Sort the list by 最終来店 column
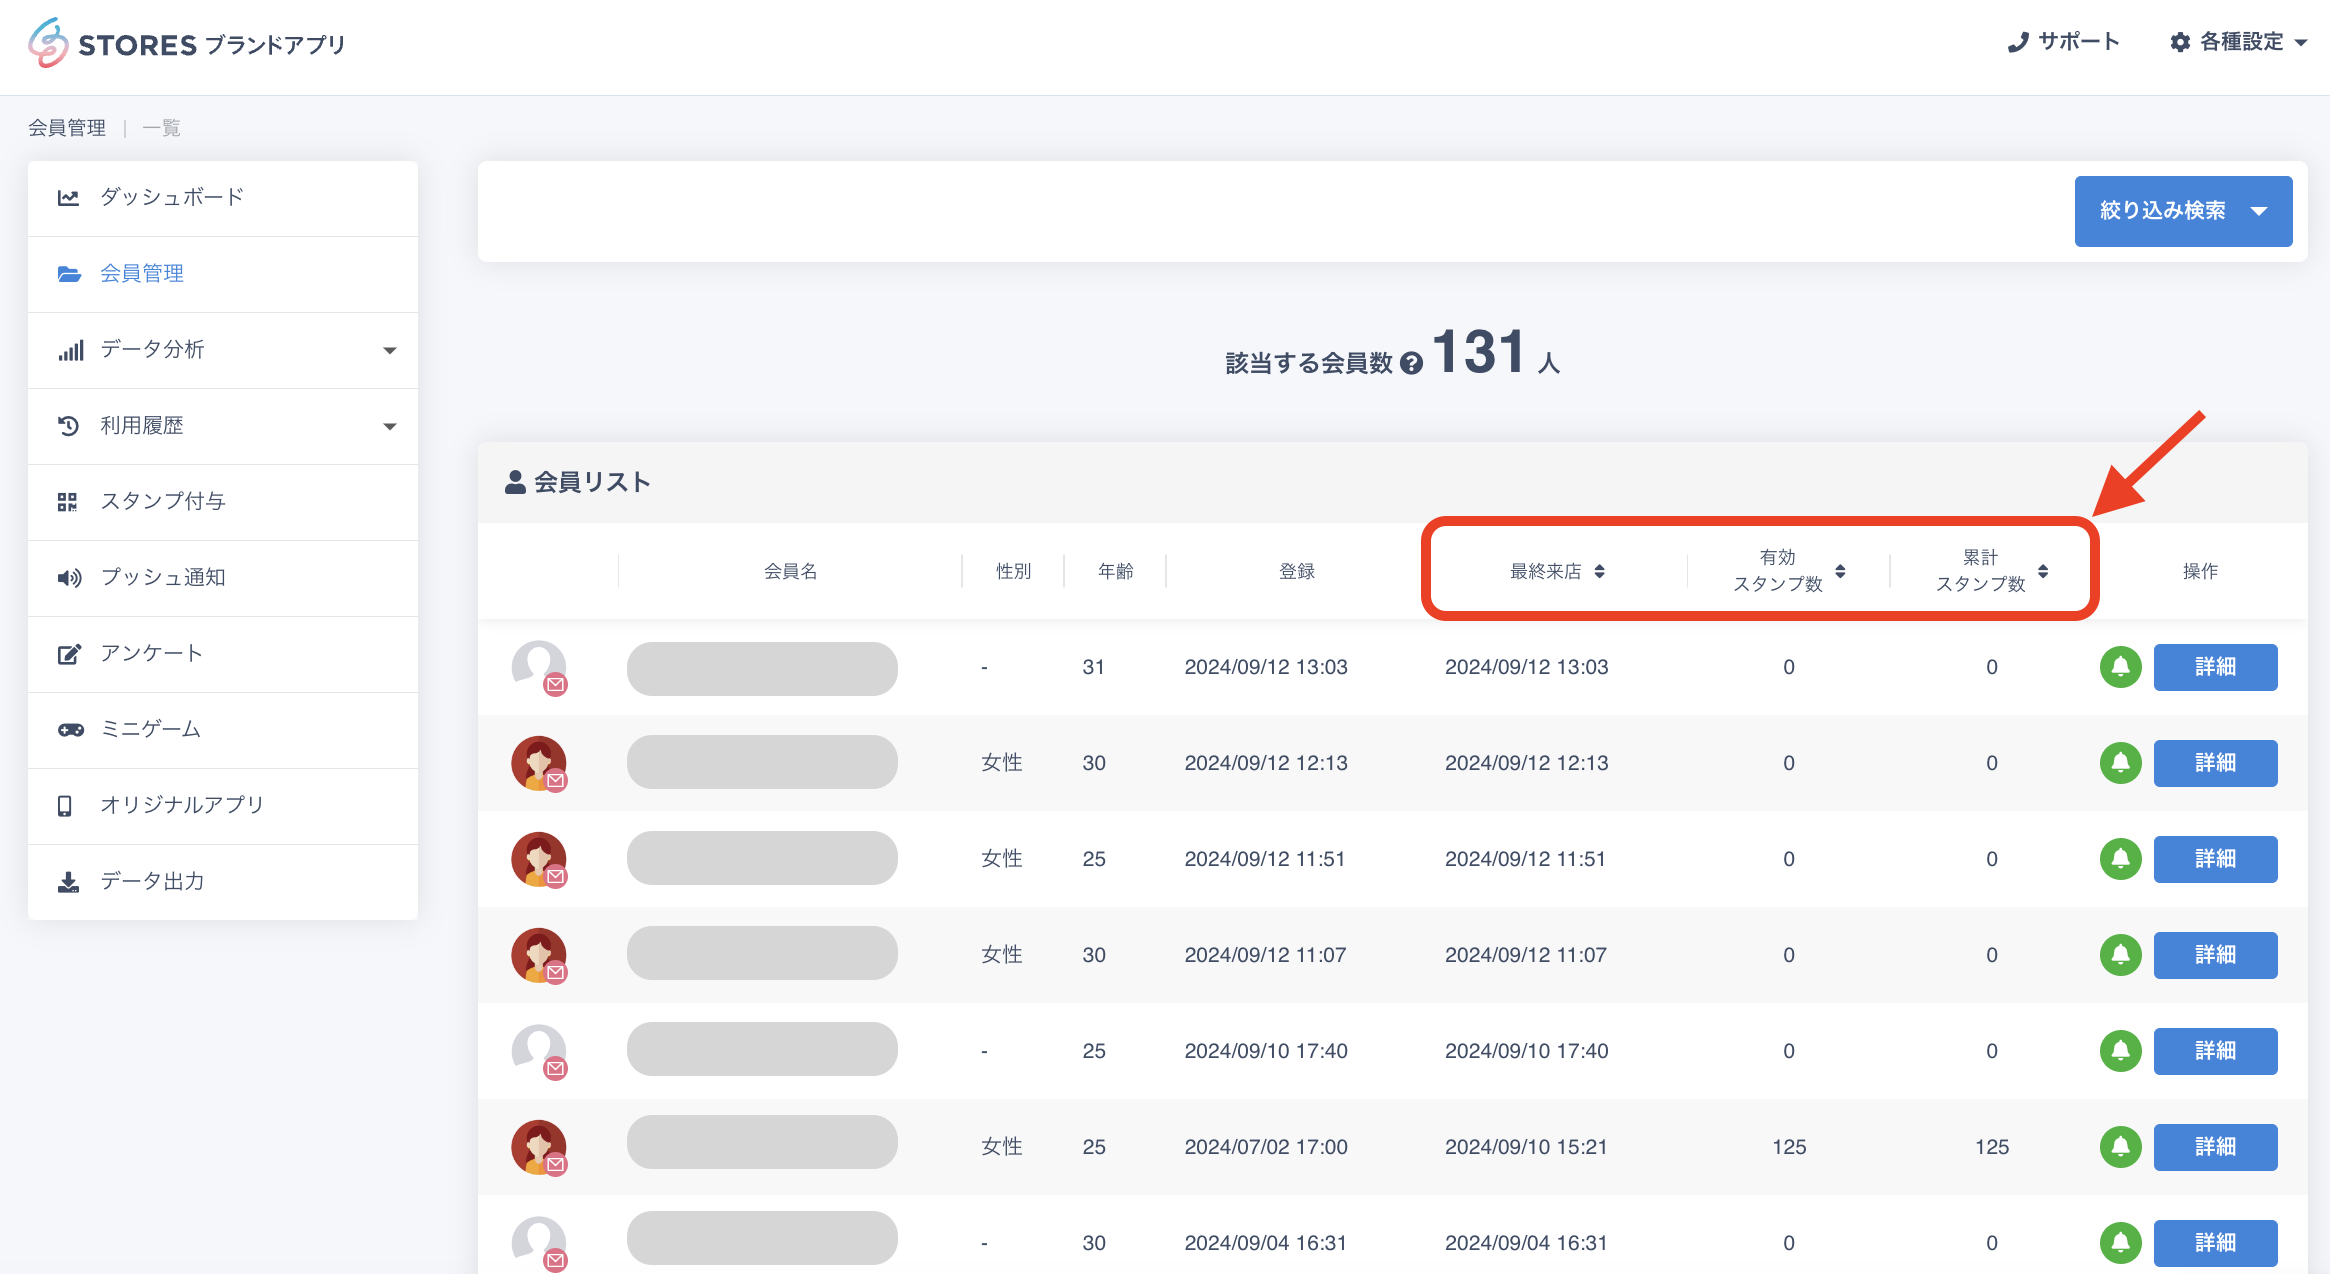This screenshot has width=2330, height=1274. [1600, 571]
